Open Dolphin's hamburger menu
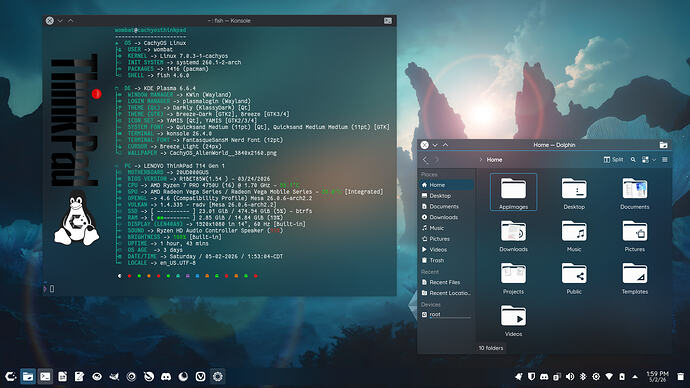Screen dimensions: 690x388 664,160
